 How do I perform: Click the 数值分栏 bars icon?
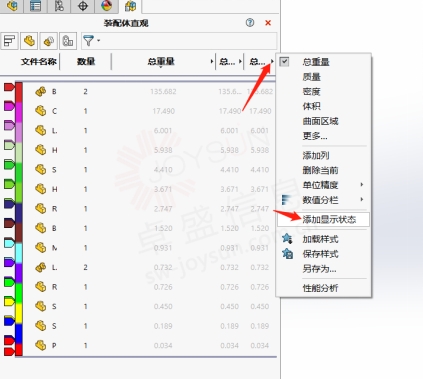[286, 200]
